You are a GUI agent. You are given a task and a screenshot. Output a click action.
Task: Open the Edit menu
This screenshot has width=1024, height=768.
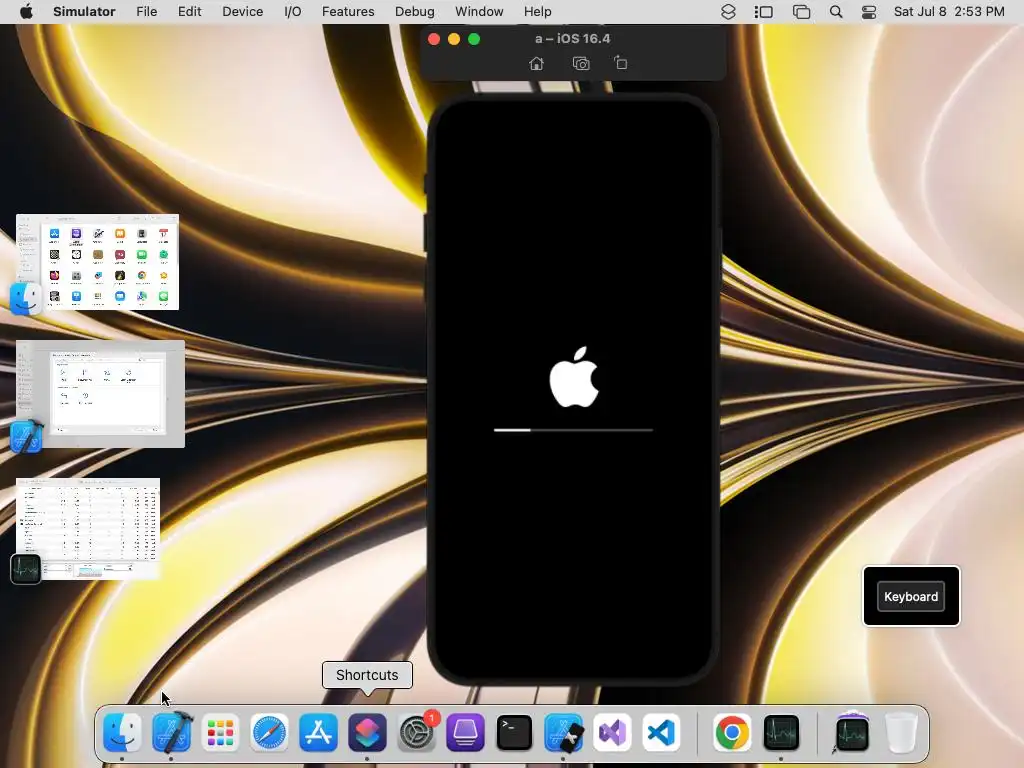189,11
